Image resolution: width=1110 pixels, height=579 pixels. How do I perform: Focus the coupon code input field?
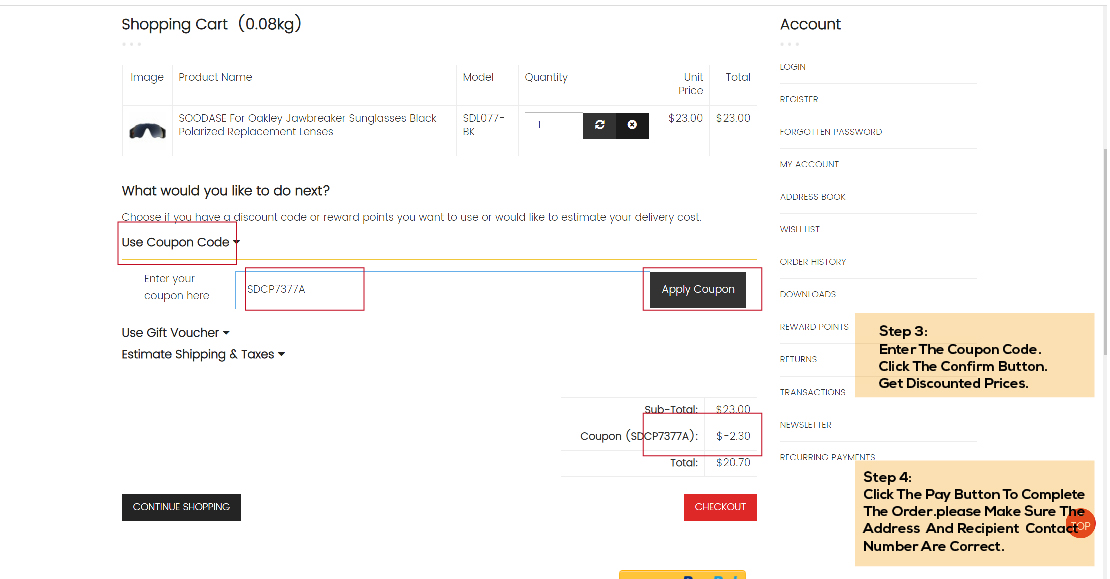tap(440, 289)
